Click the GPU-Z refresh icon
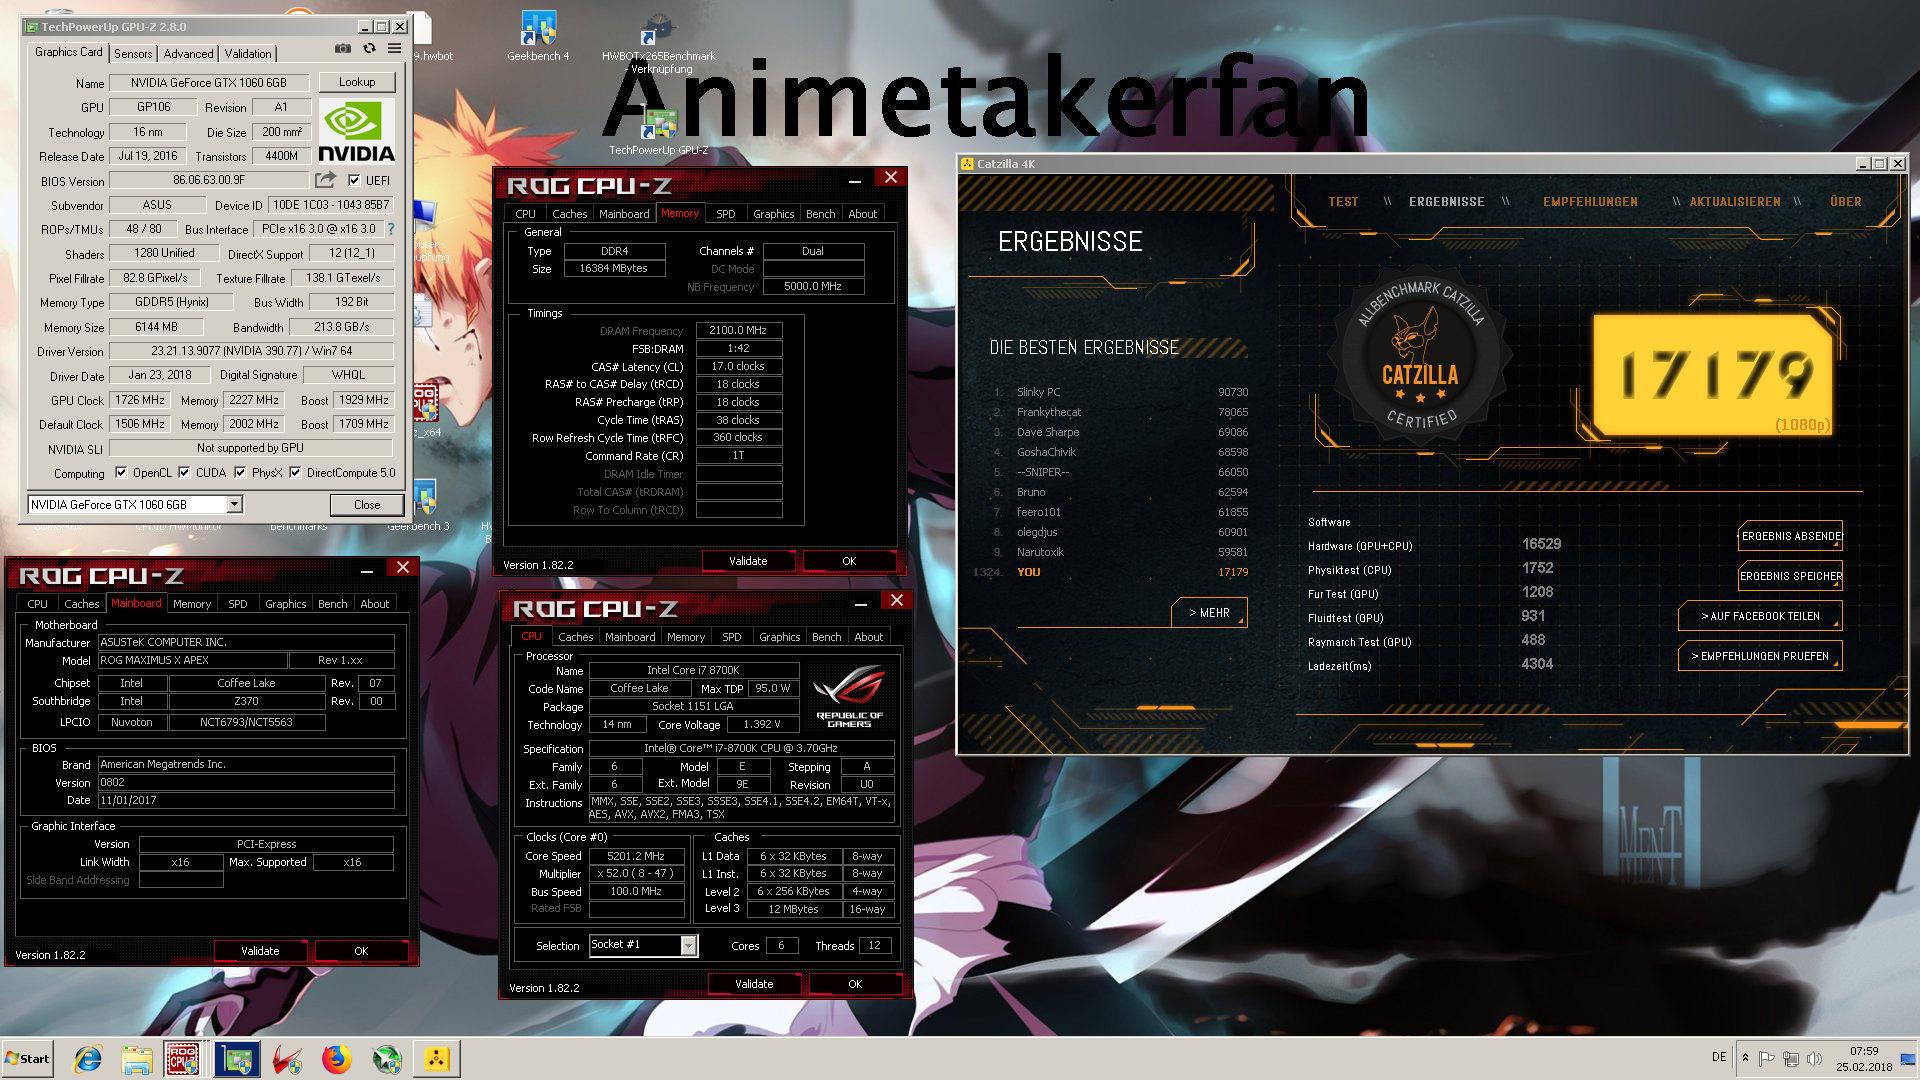This screenshot has width=1920, height=1080. 369,49
